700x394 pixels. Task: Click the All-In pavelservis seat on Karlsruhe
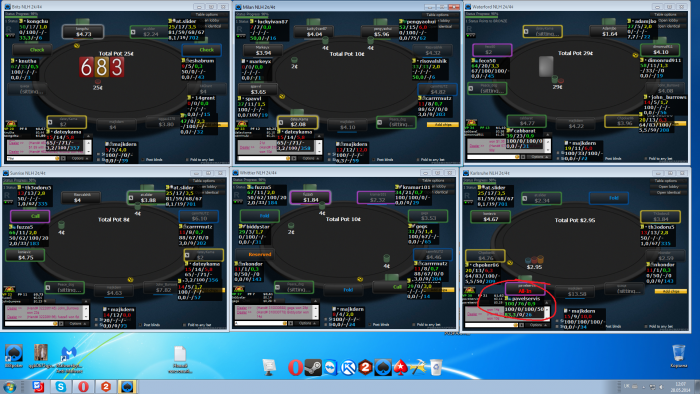[x=525, y=288]
